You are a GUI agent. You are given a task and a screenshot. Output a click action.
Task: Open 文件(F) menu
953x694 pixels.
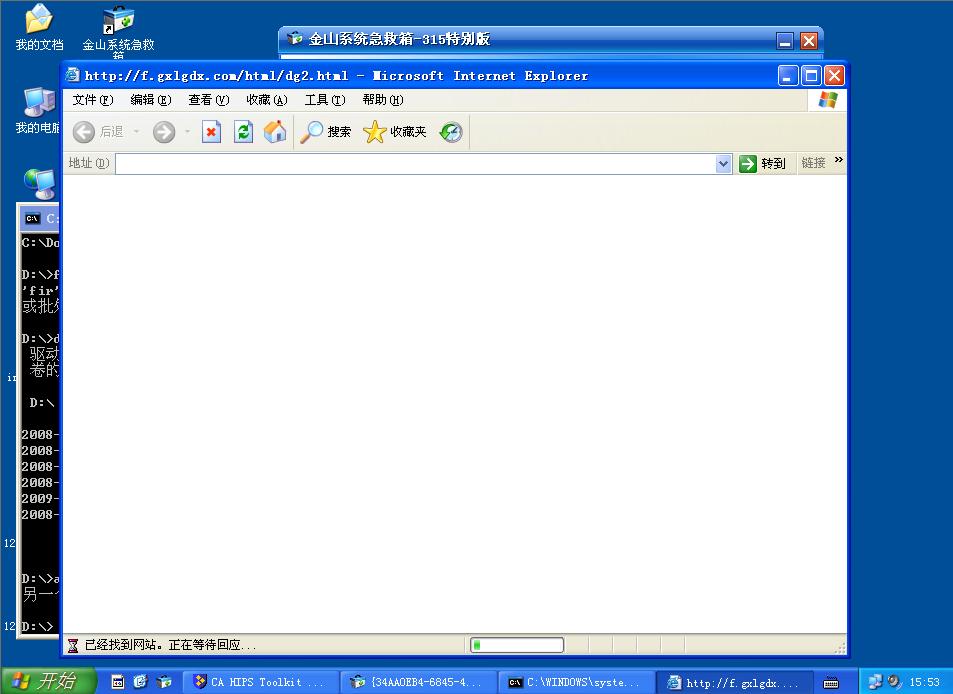pos(93,100)
